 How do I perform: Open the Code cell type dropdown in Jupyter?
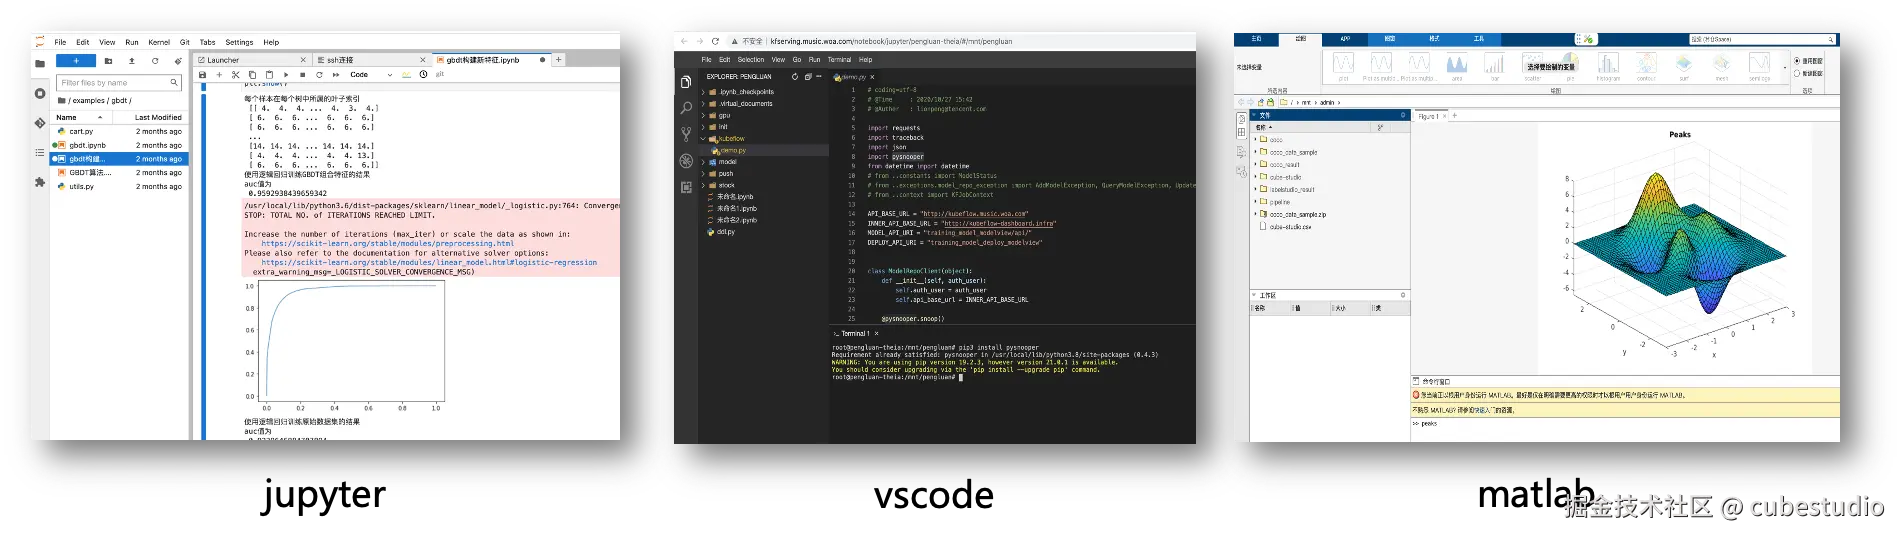371,75
